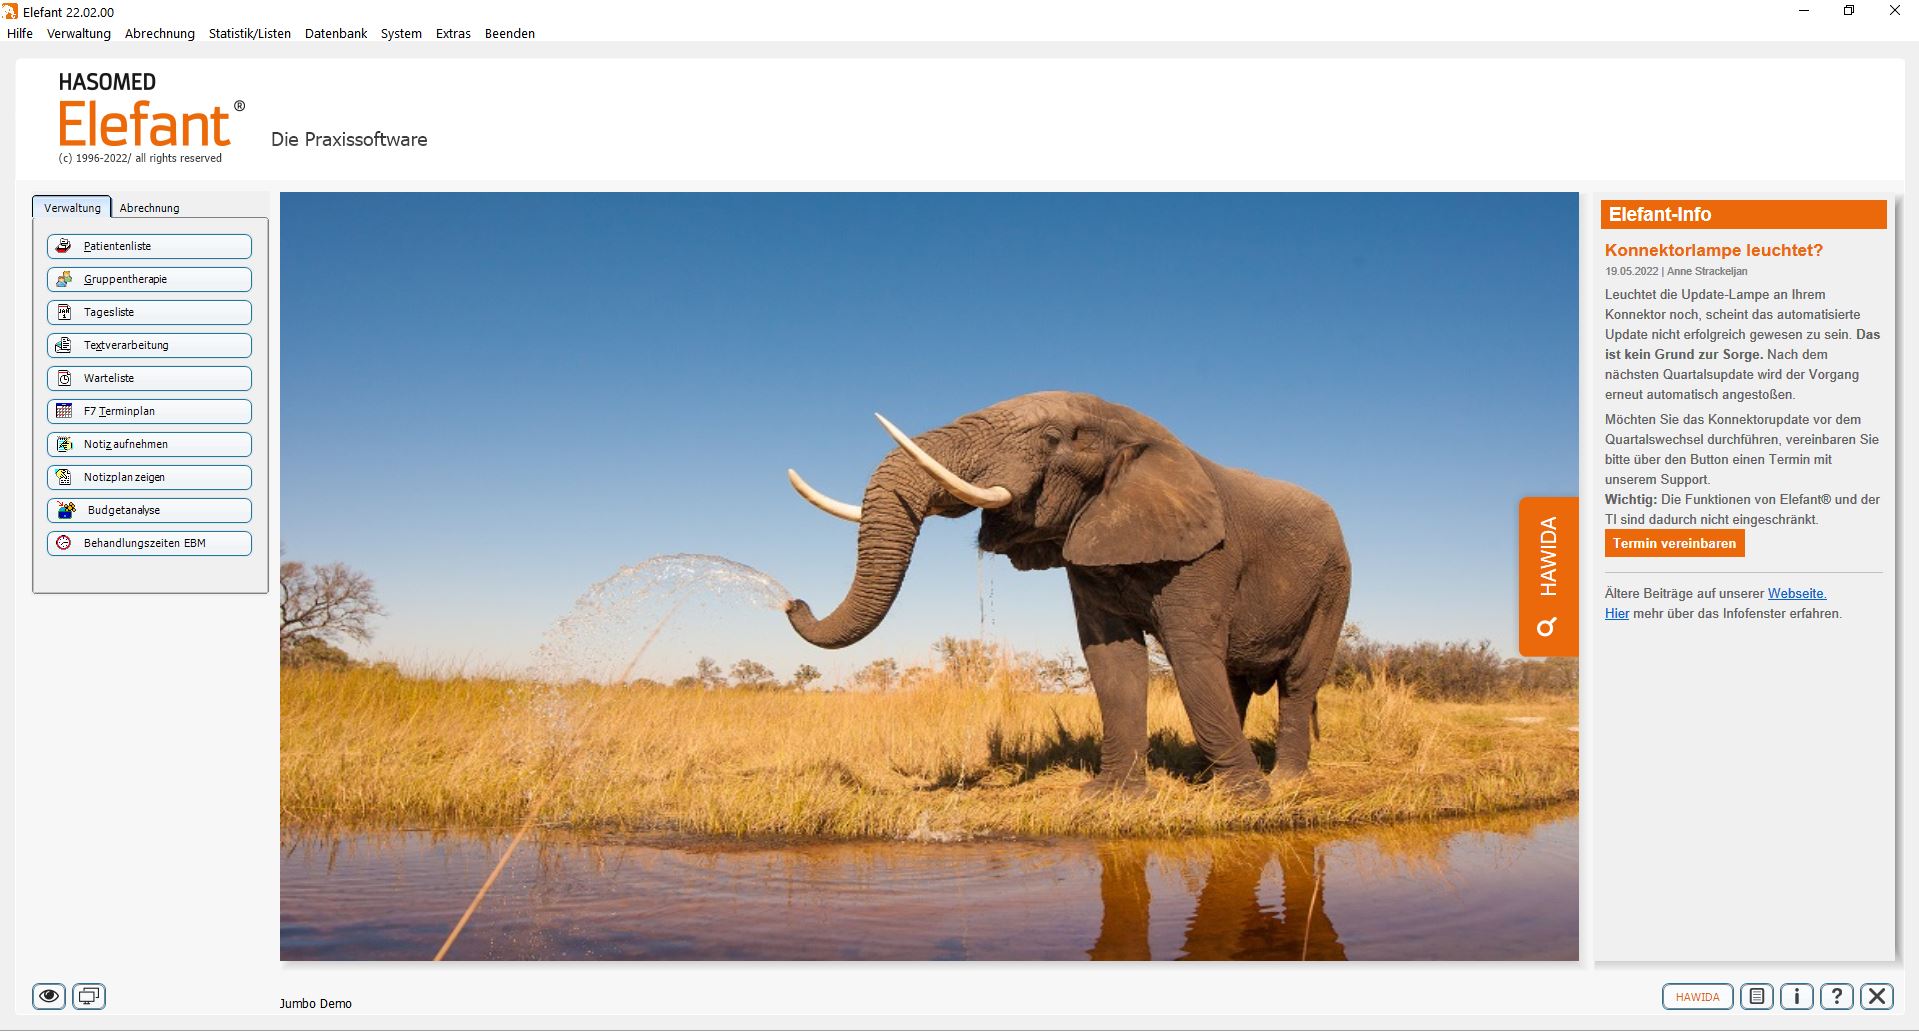Click the Konnektorlampe leuchtet? headline
Viewport: 1919px width, 1033px height.
1714,250
